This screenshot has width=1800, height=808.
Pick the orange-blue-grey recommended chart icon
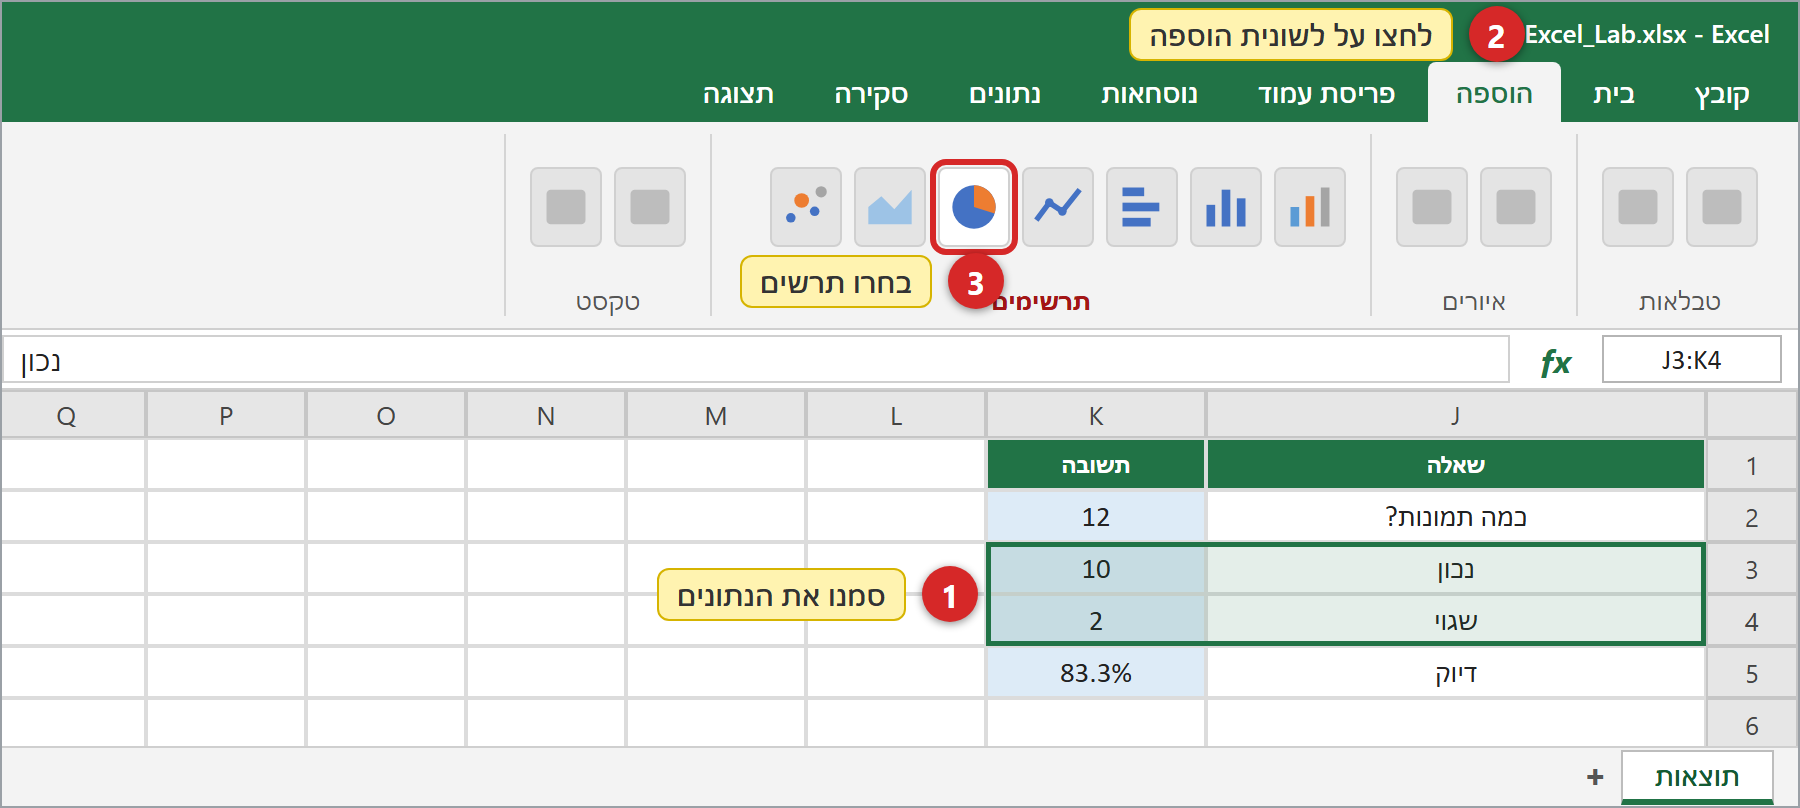pos(1310,207)
